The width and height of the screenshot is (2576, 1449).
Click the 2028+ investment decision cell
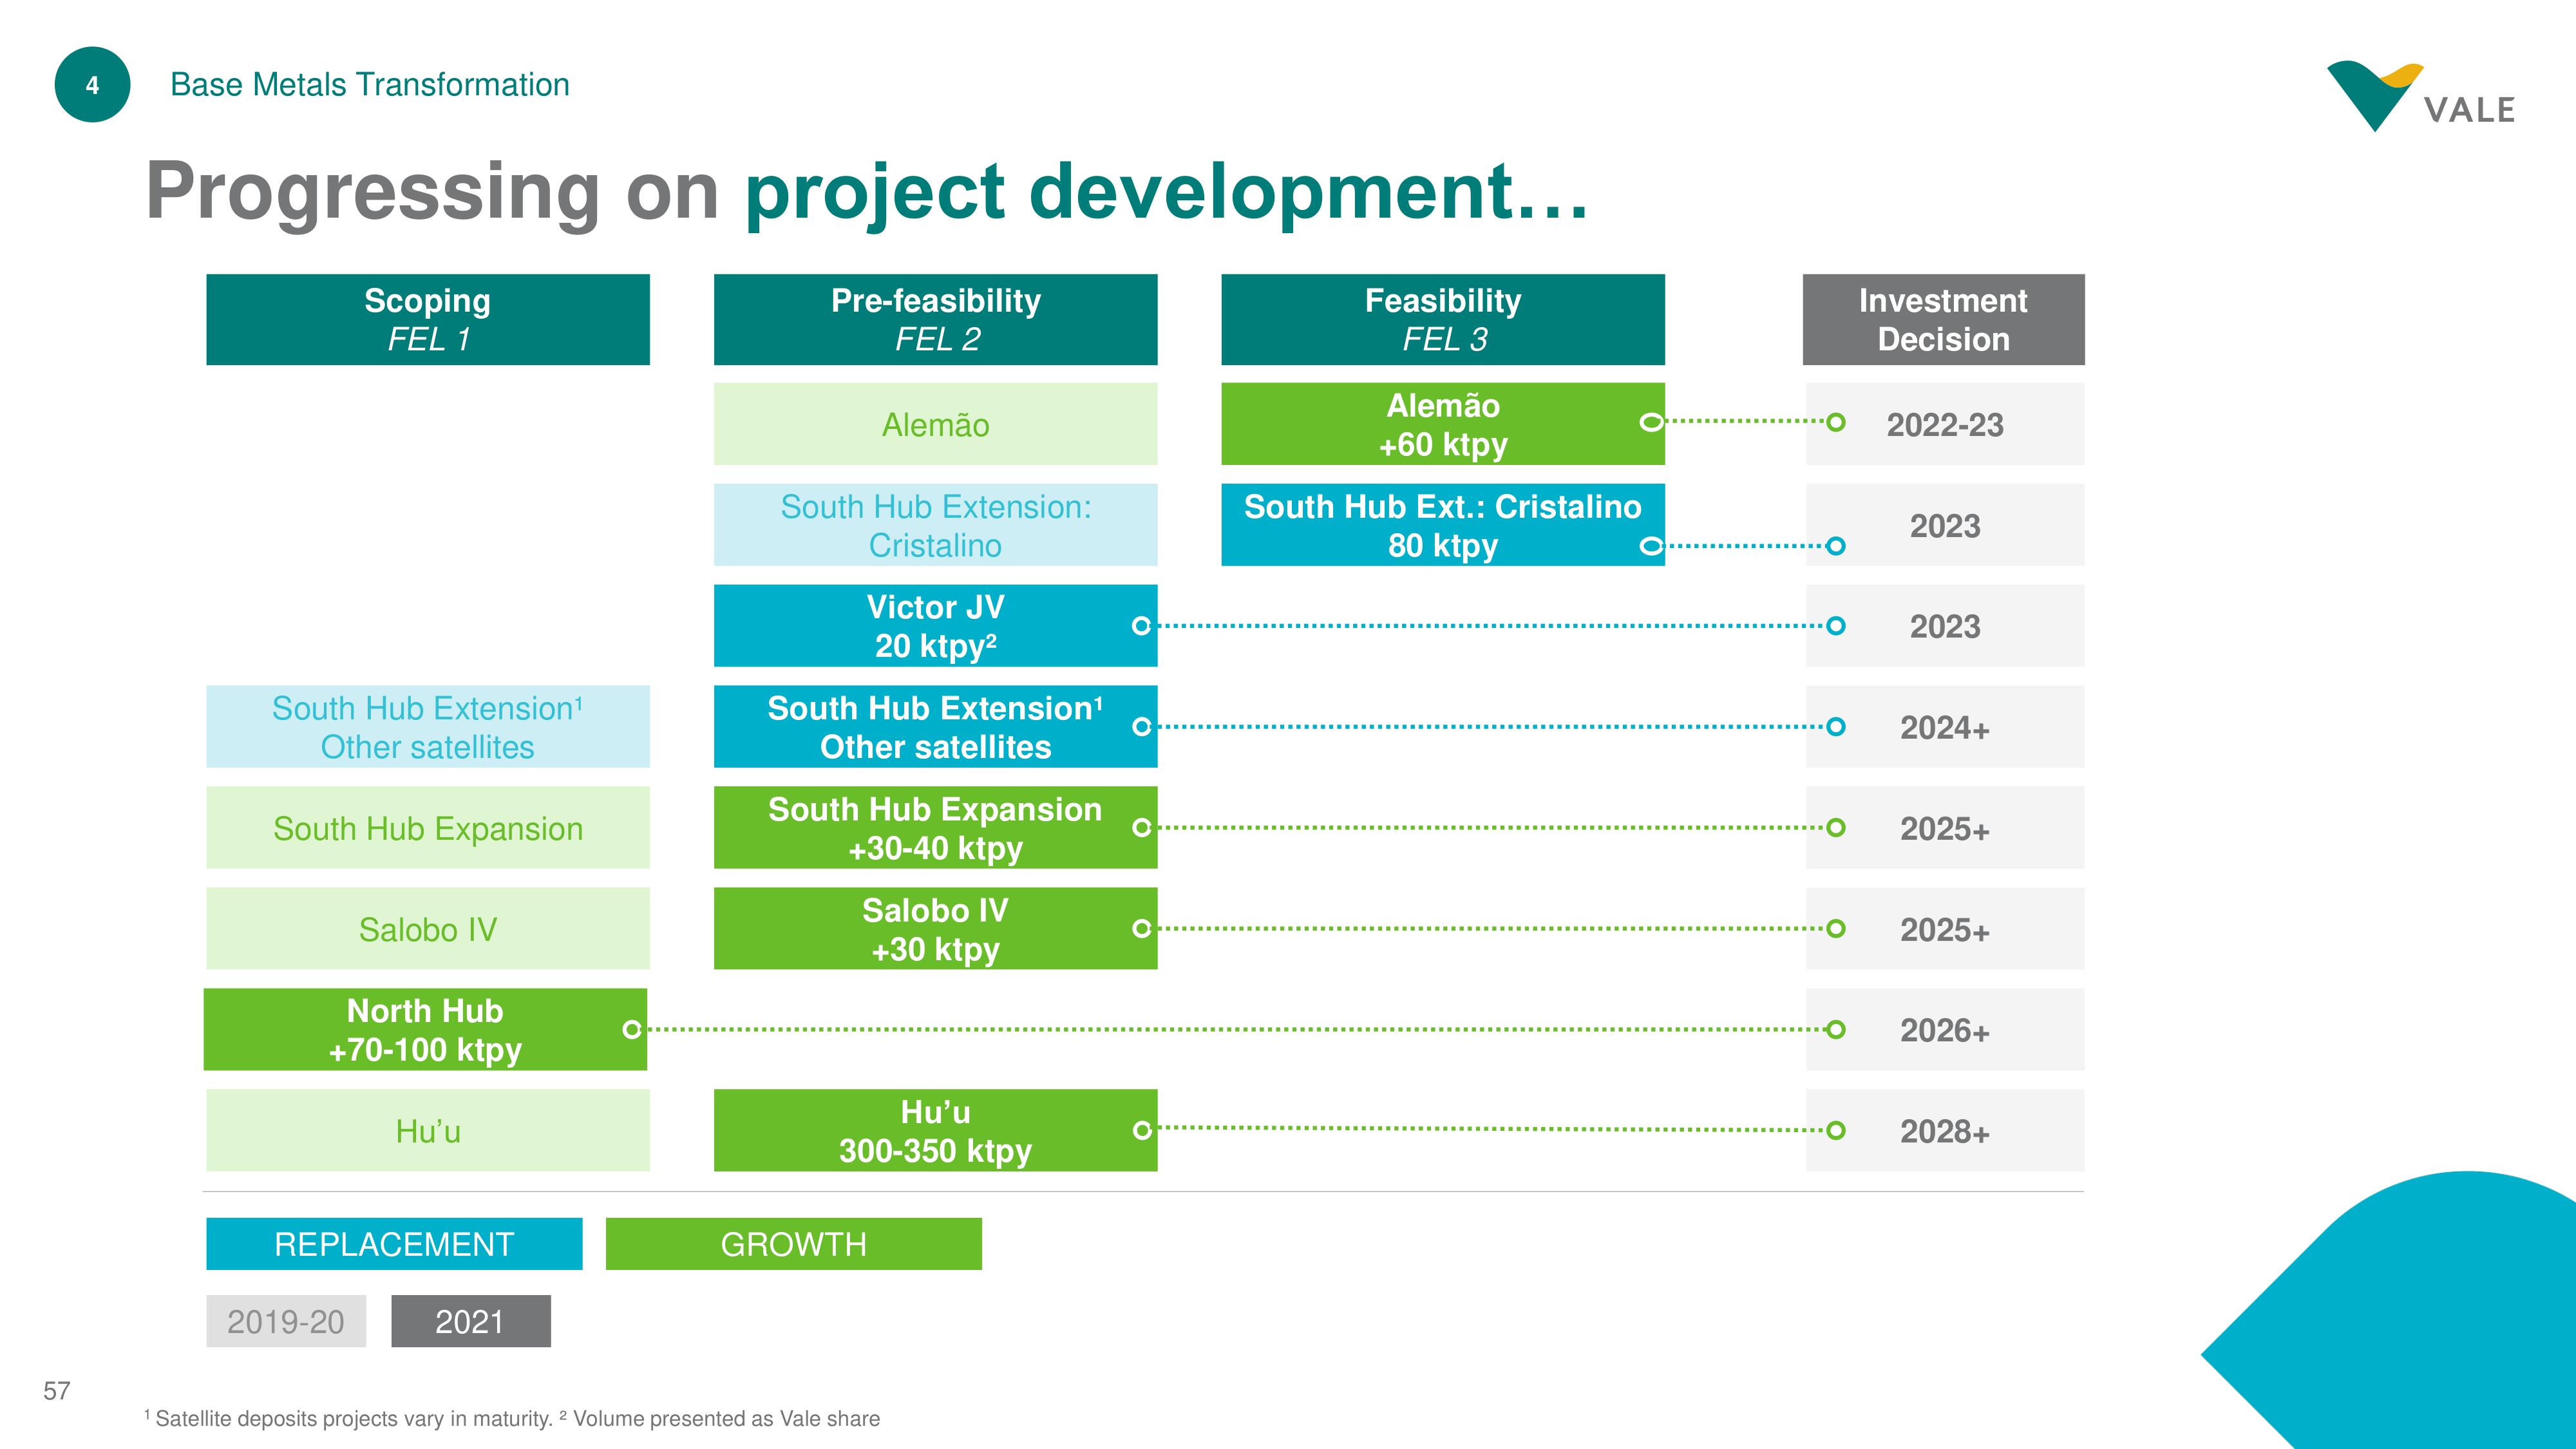[x=1945, y=1131]
